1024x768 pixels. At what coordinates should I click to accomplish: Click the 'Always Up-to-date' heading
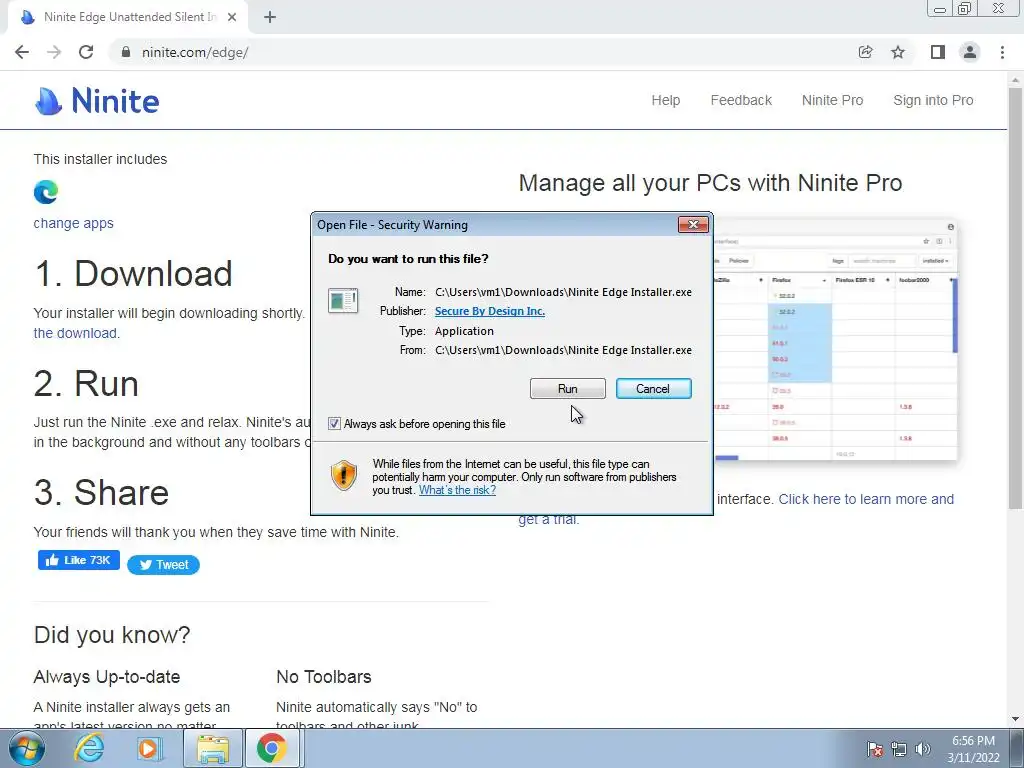click(x=106, y=677)
